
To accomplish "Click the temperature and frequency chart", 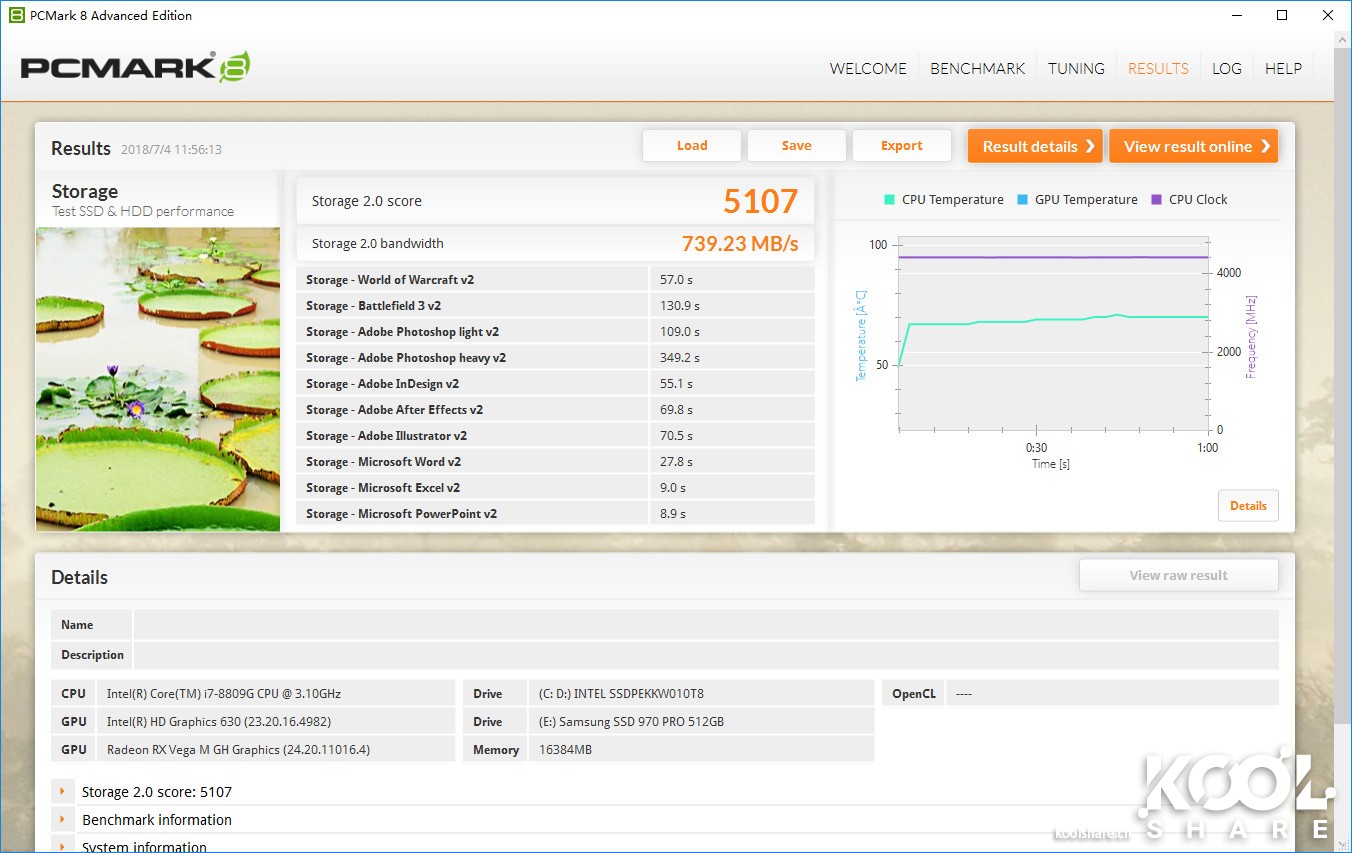I will [1054, 335].
